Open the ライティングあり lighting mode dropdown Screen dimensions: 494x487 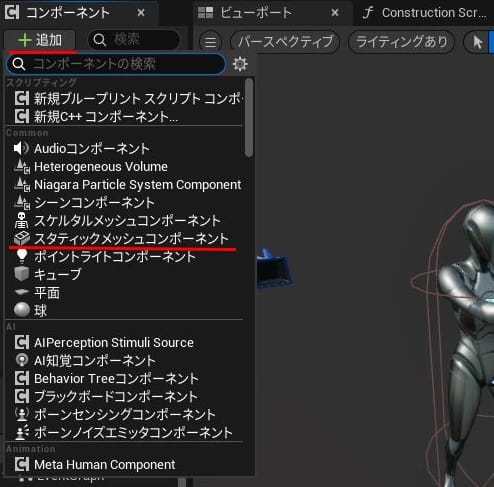pyautogui.click(x=401, y=42)
